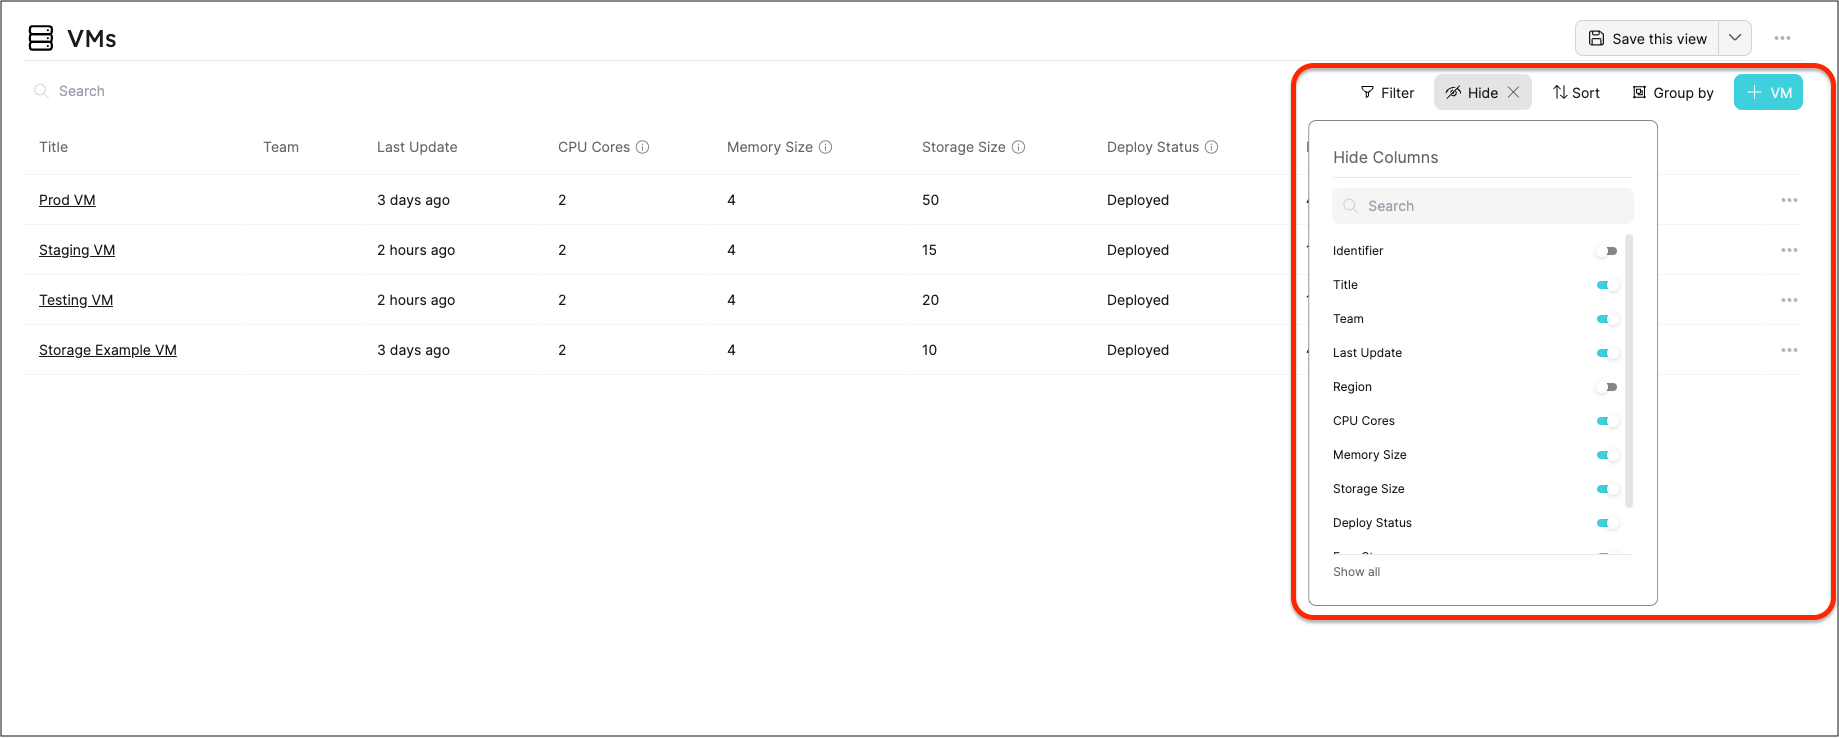This screenshot has width=1839, height=738.
Task: Click Deployed status in Storage Example VM row
Action: pyautogui.click(x=1138, y=350)
